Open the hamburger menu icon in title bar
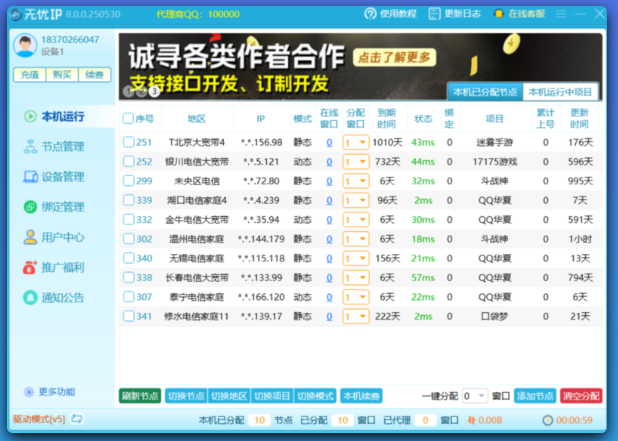618x441 pixels. (x=561, y=14)
